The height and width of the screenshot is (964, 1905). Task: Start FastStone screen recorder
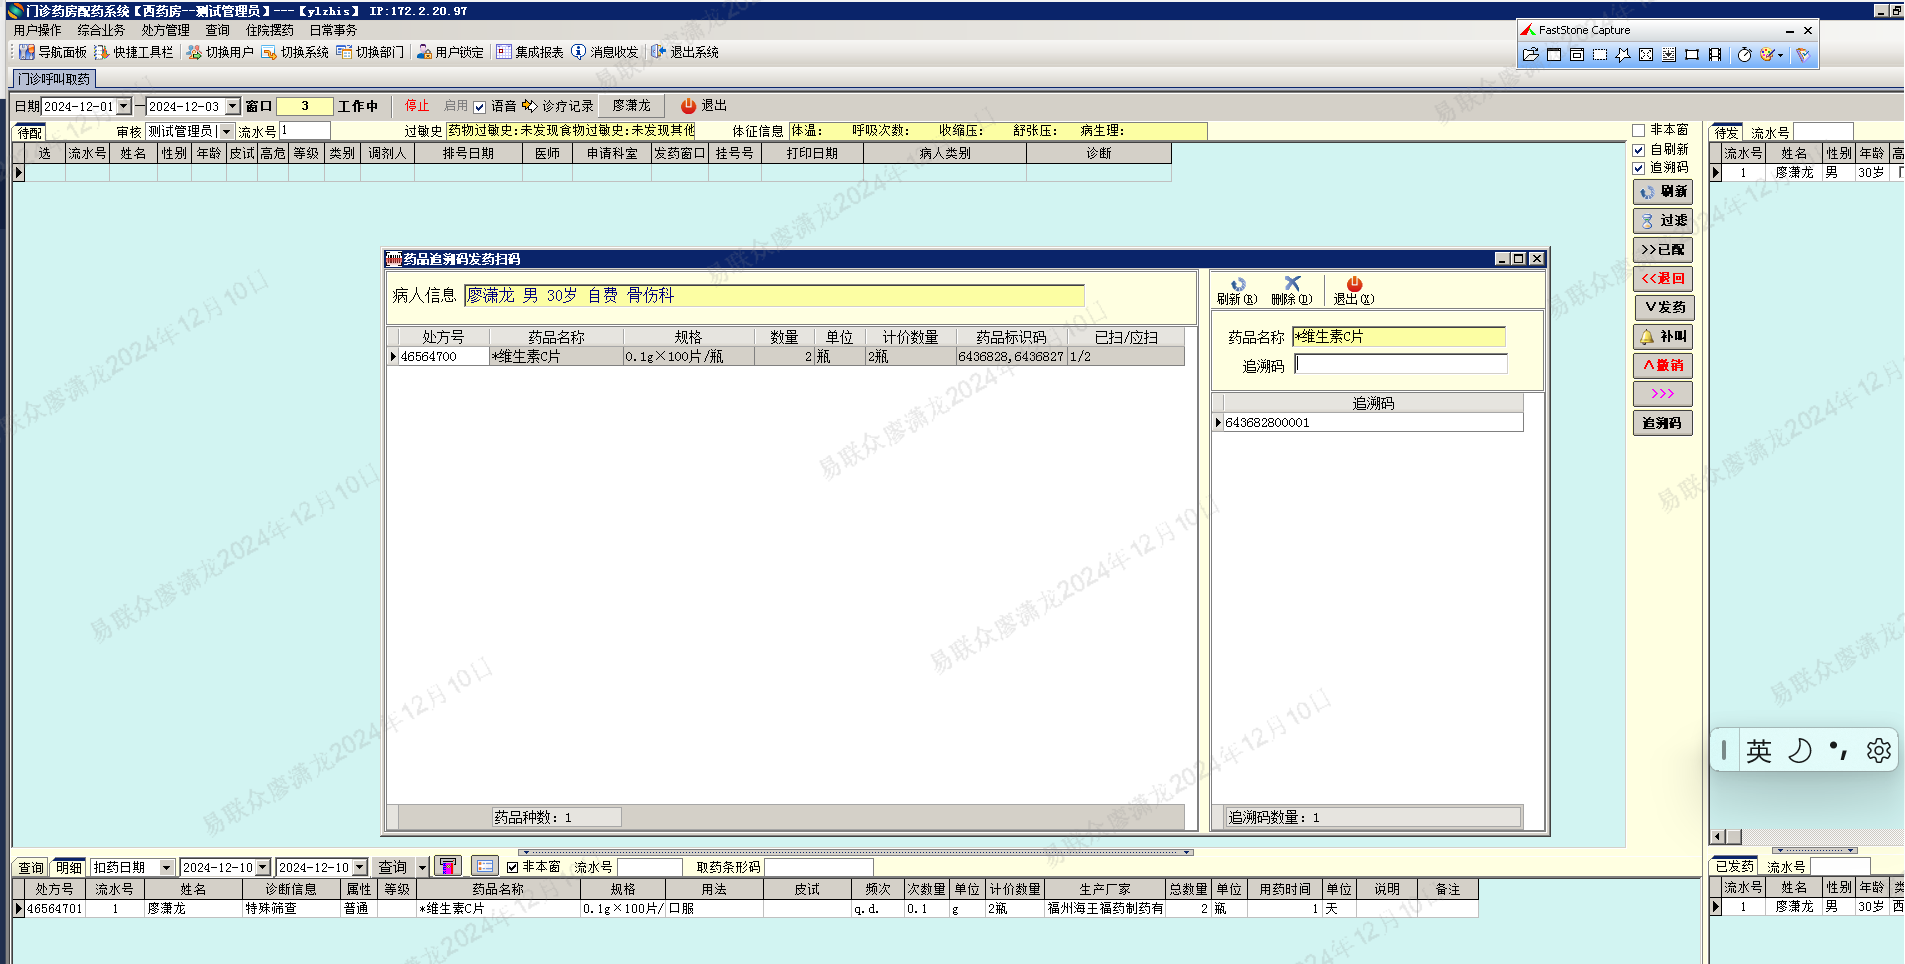[x=1715, y=55]
